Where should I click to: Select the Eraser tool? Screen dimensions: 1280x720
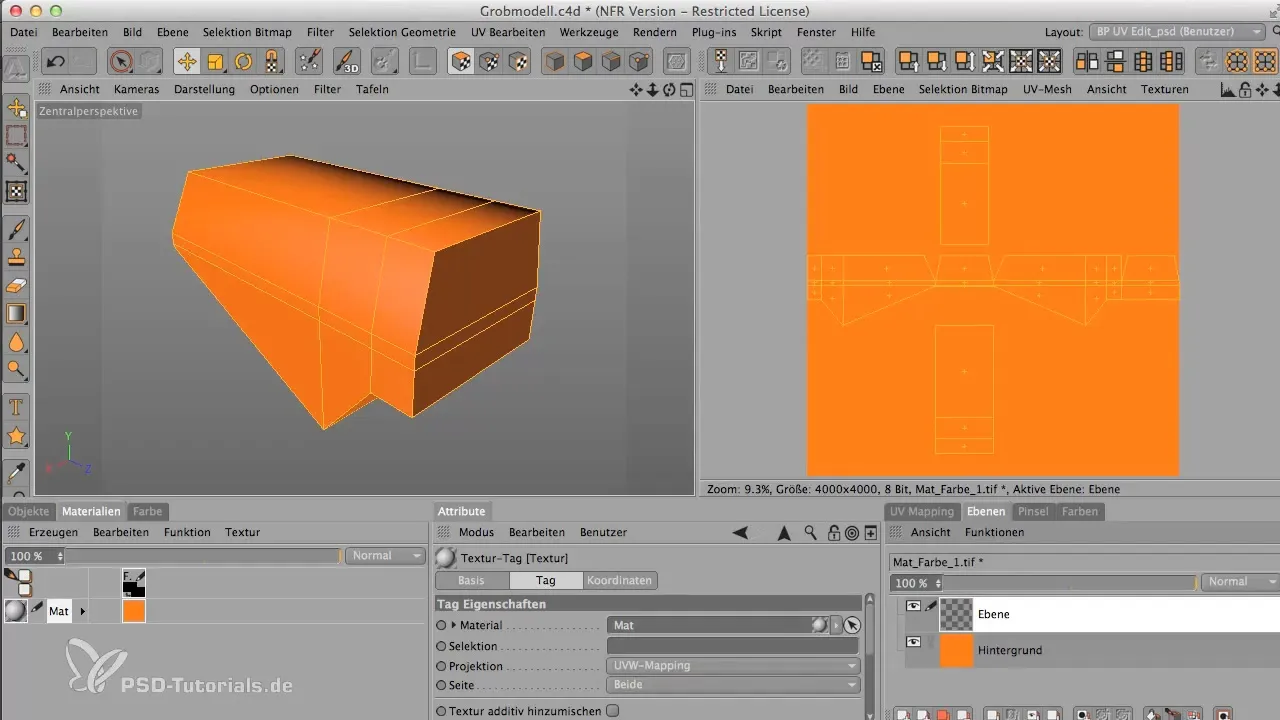(16, 286)
